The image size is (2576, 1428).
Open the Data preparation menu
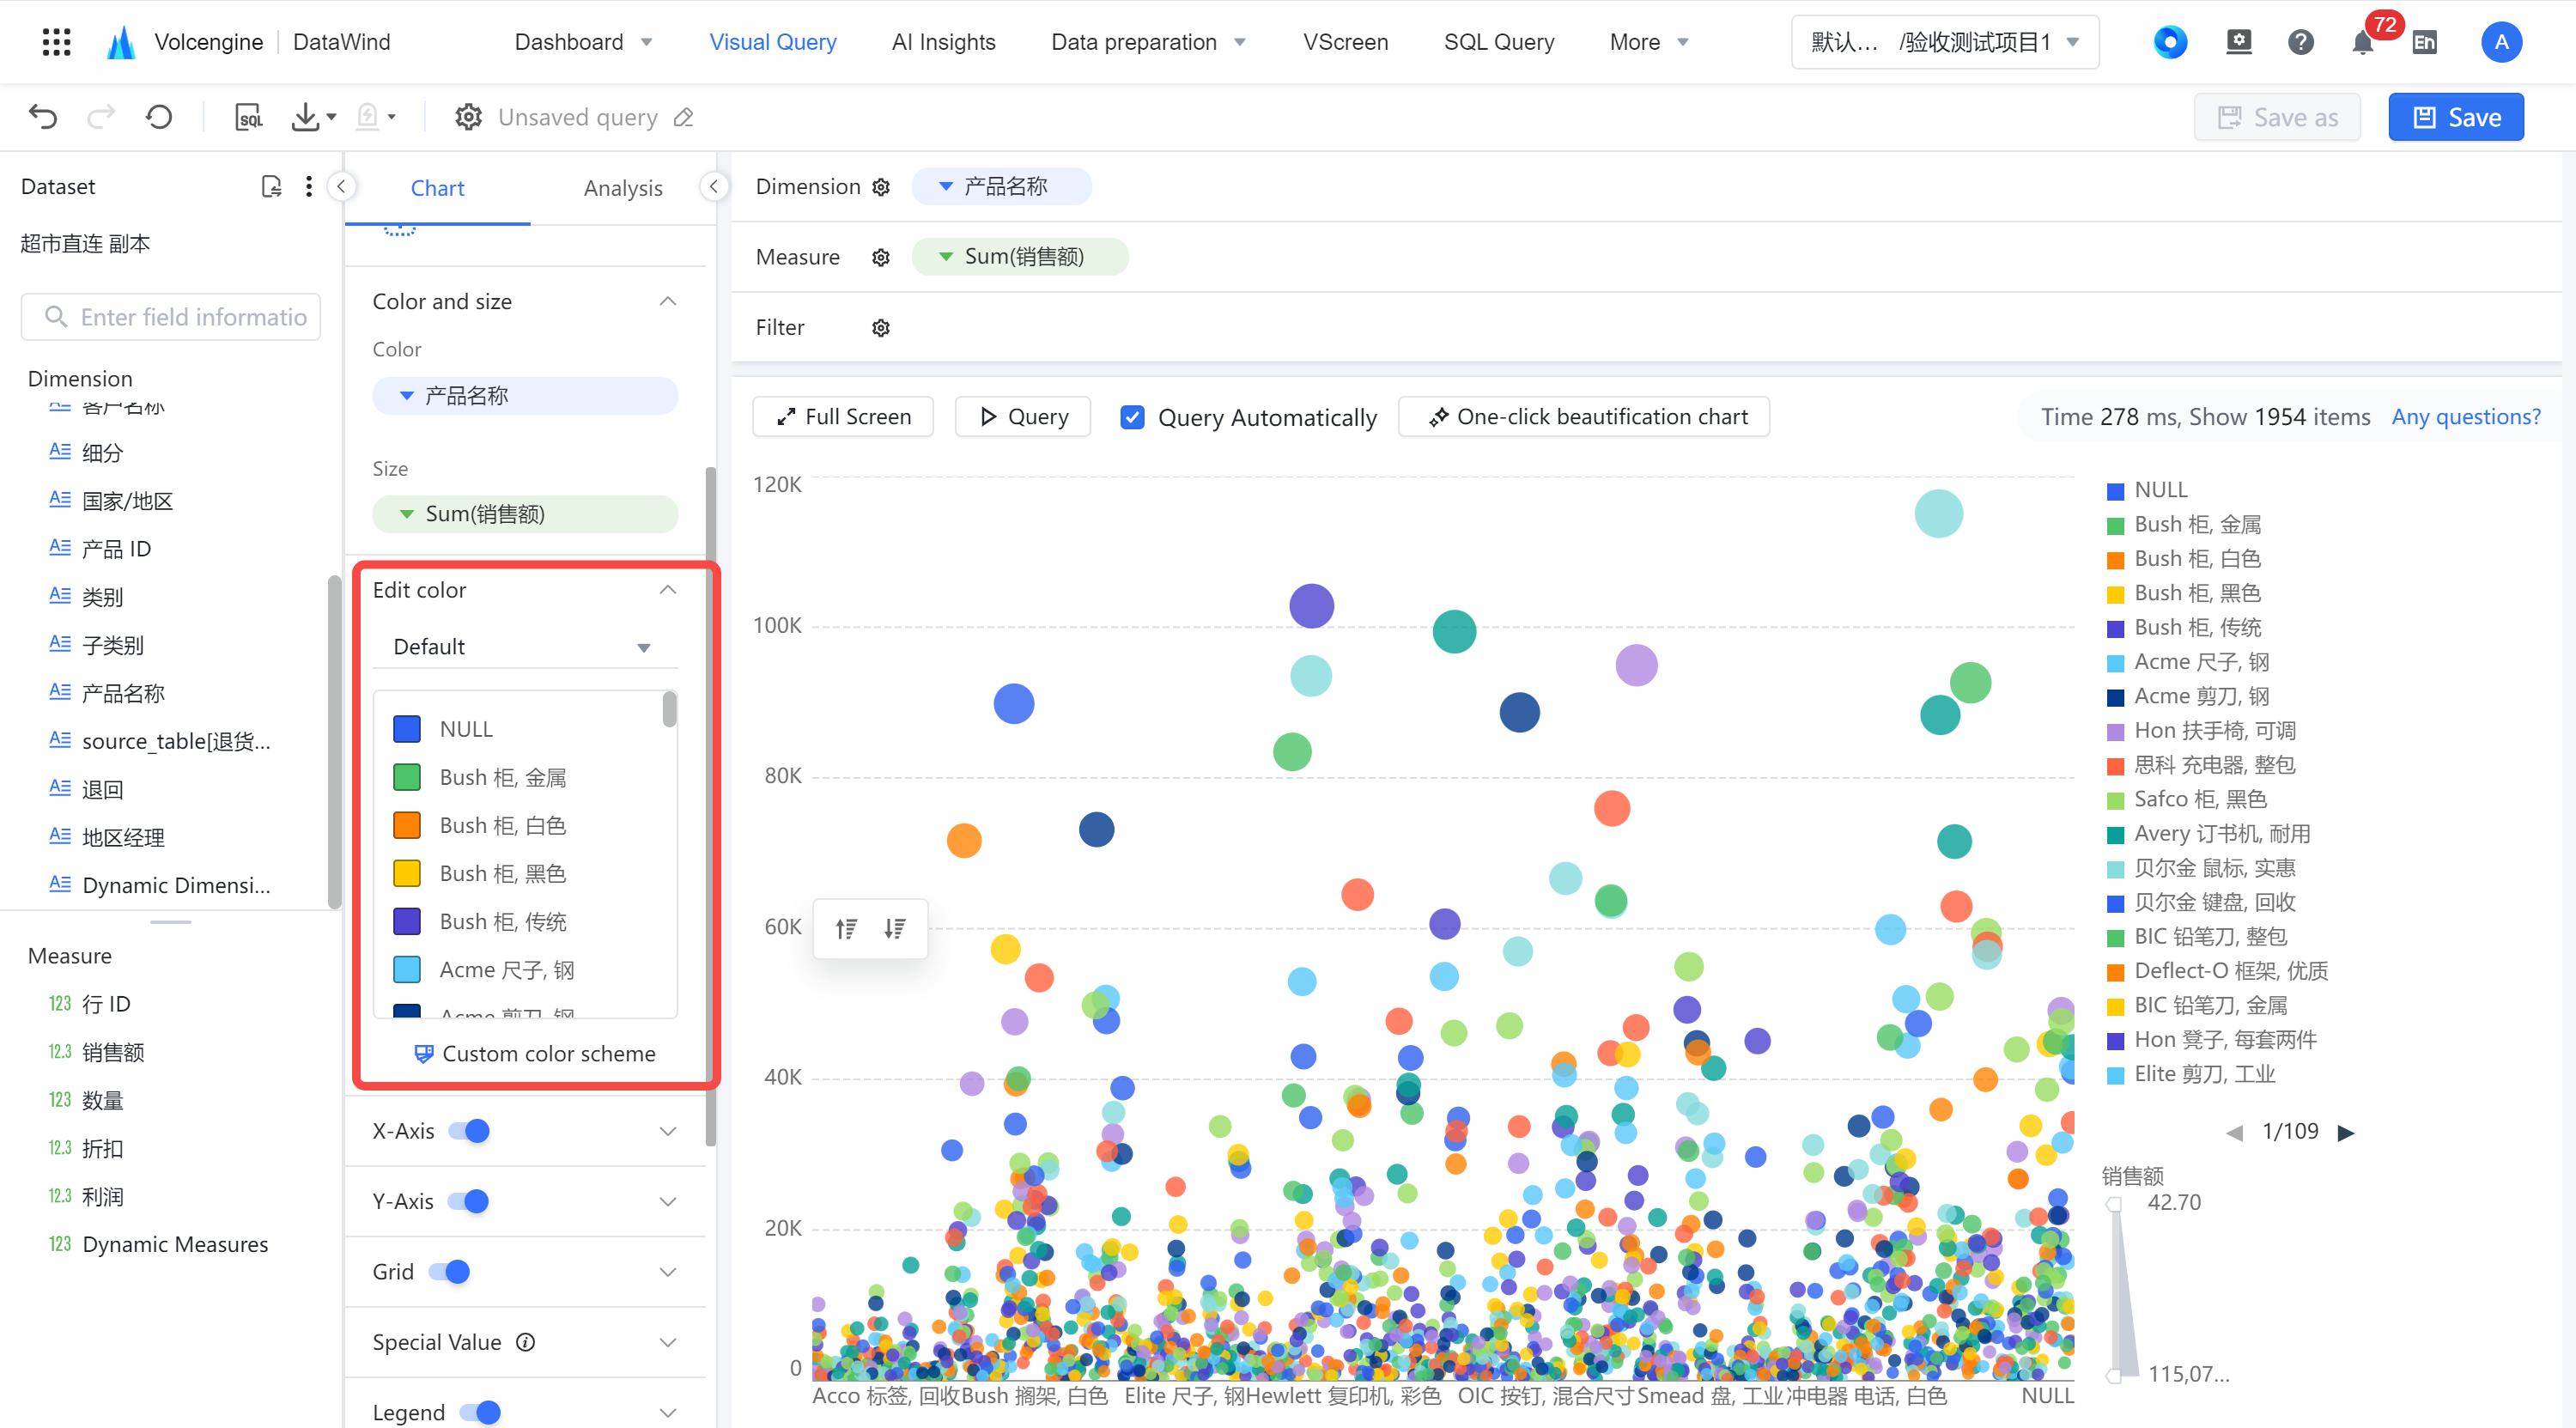[x=1148, y=42]
